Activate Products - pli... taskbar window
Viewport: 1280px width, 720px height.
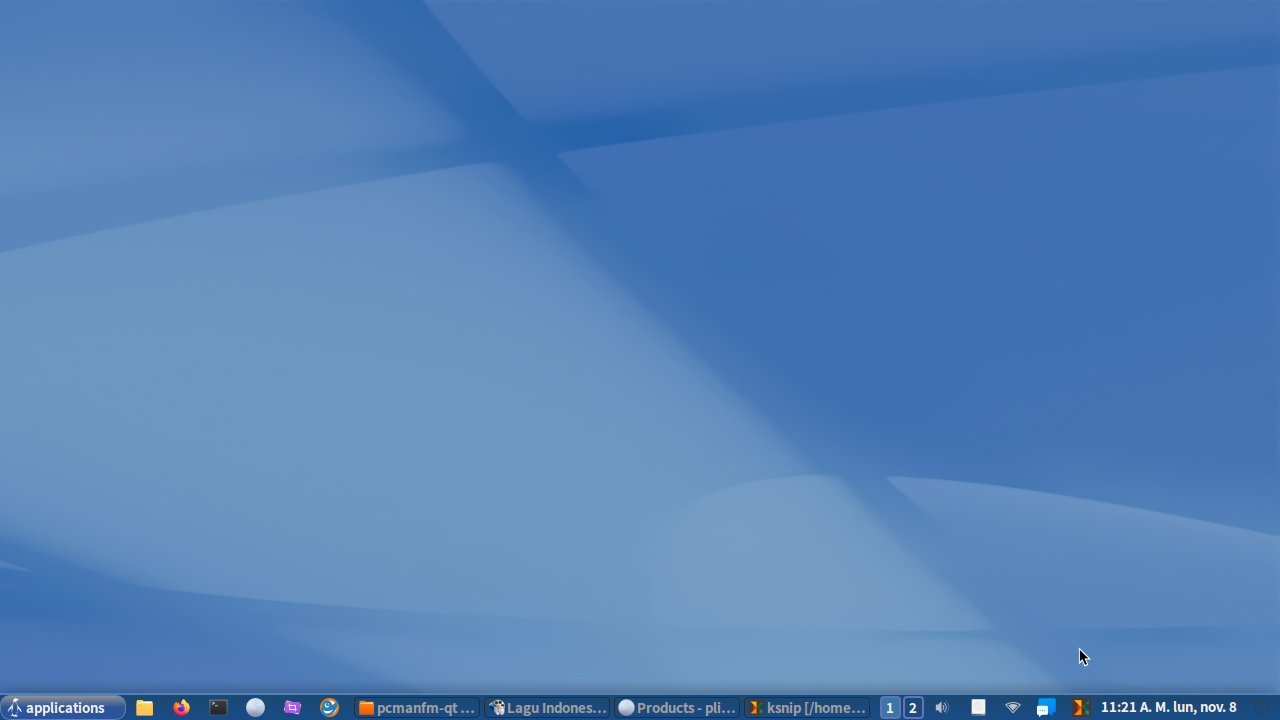pyautogui.click(x=677, y=707)
